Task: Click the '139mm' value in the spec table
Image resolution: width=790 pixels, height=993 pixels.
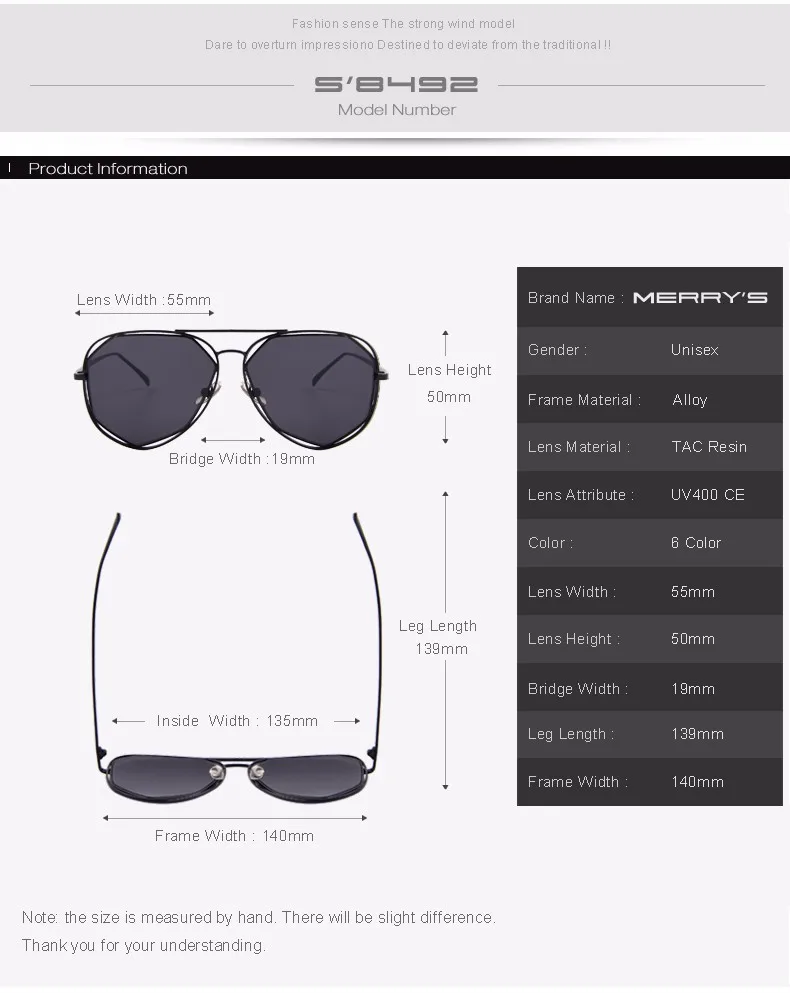Action: (698, 734)
